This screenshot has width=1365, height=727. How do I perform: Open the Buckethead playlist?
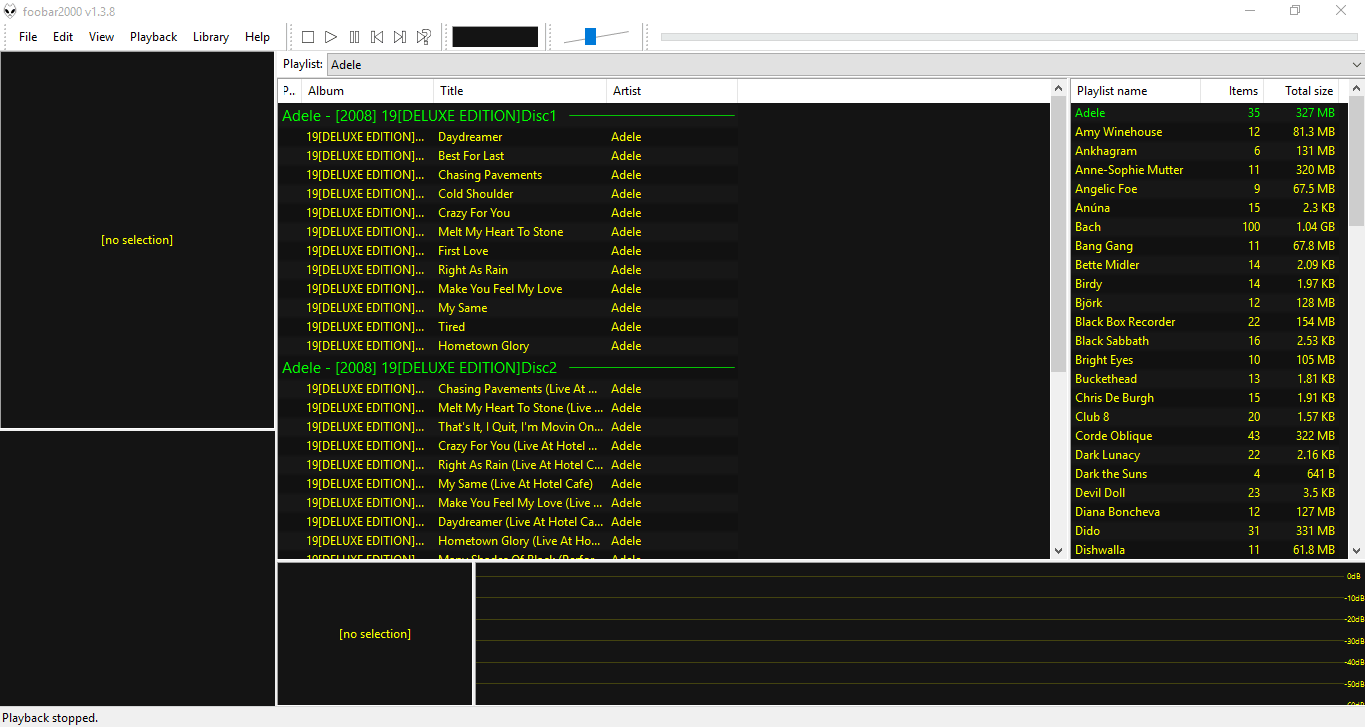click(1209, 379)
